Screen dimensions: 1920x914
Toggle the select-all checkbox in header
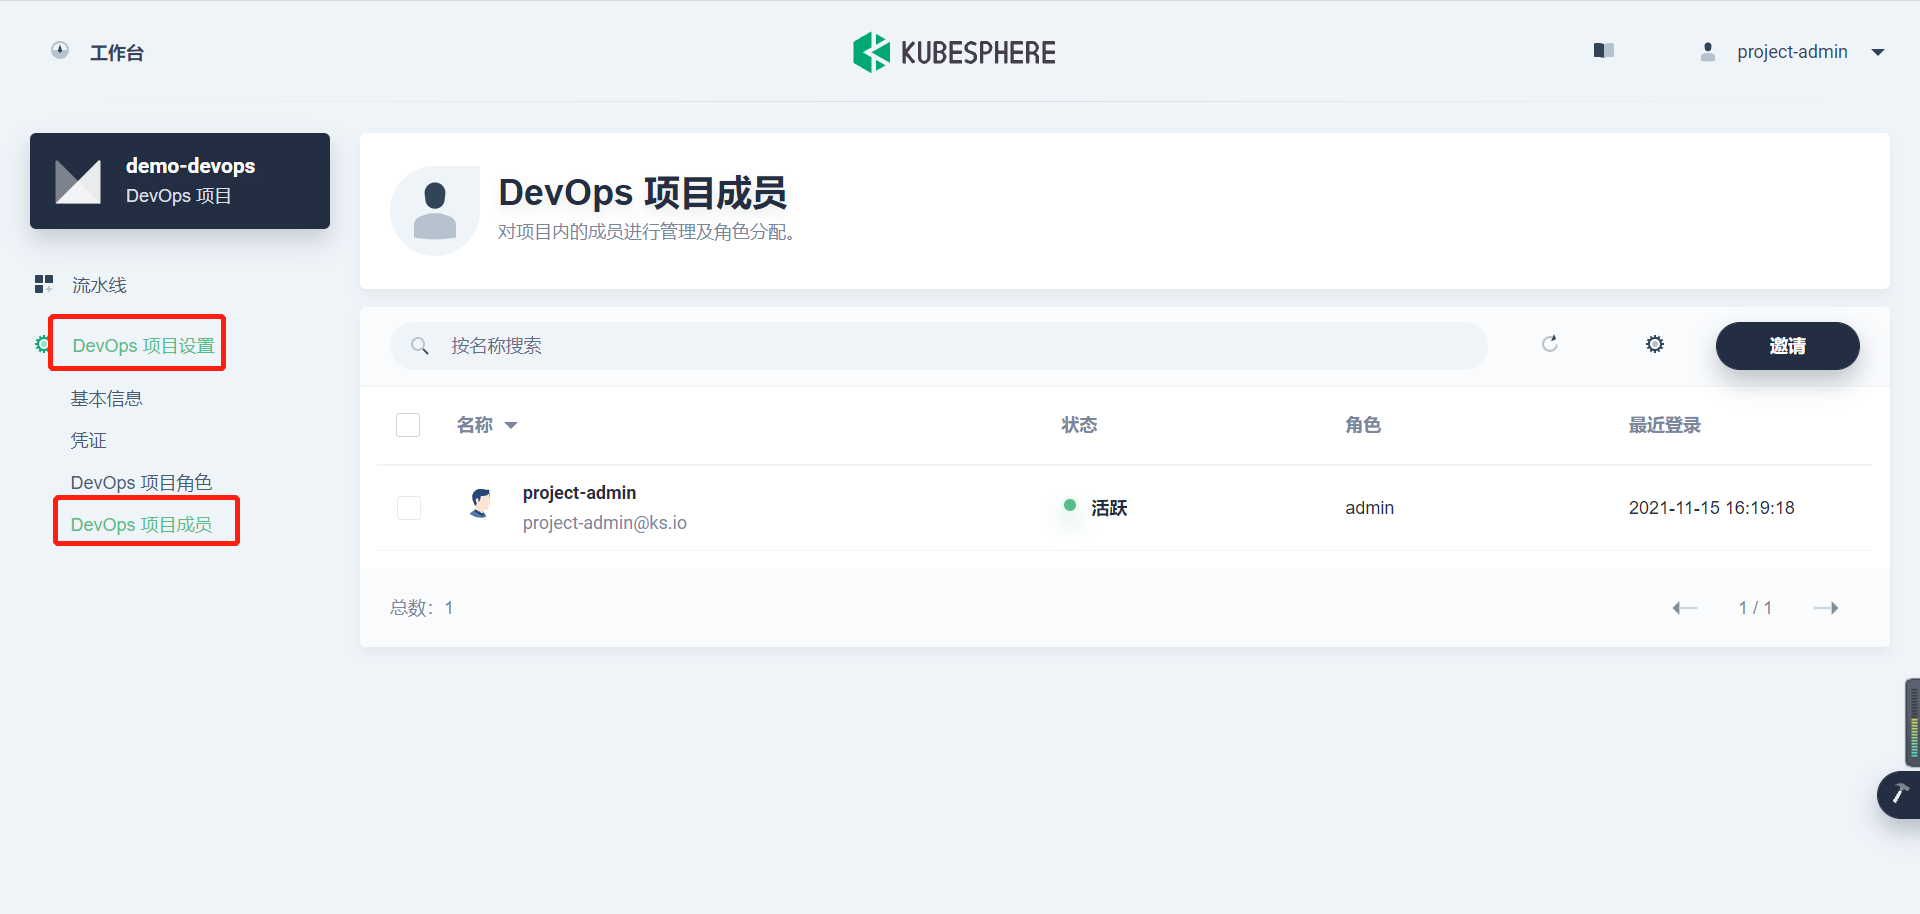pyautogui.click(x=408, y=425)
